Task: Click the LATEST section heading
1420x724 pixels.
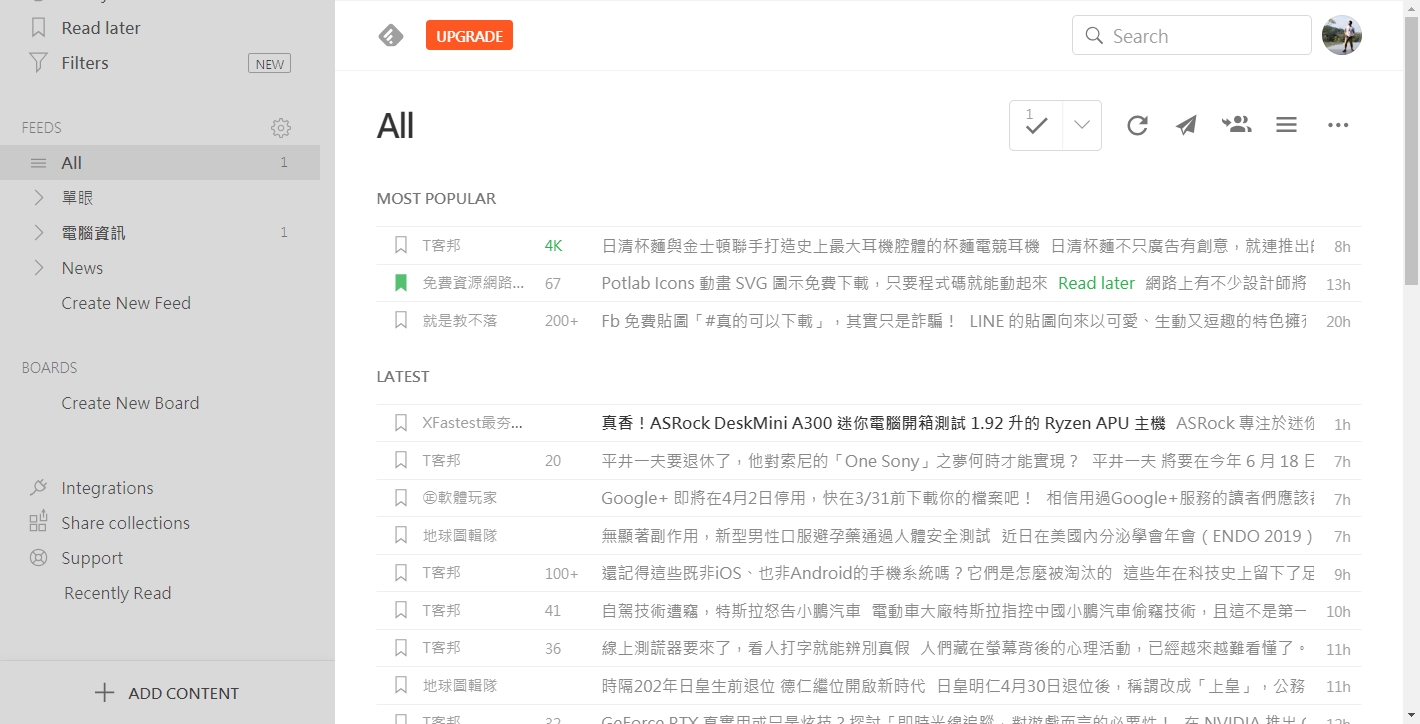Action: coord(403,376)
